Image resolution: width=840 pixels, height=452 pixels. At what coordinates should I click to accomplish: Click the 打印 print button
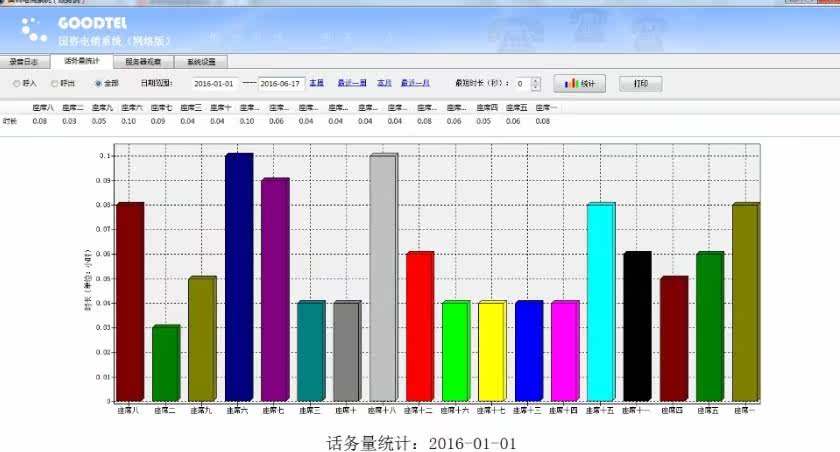[640, 84]
